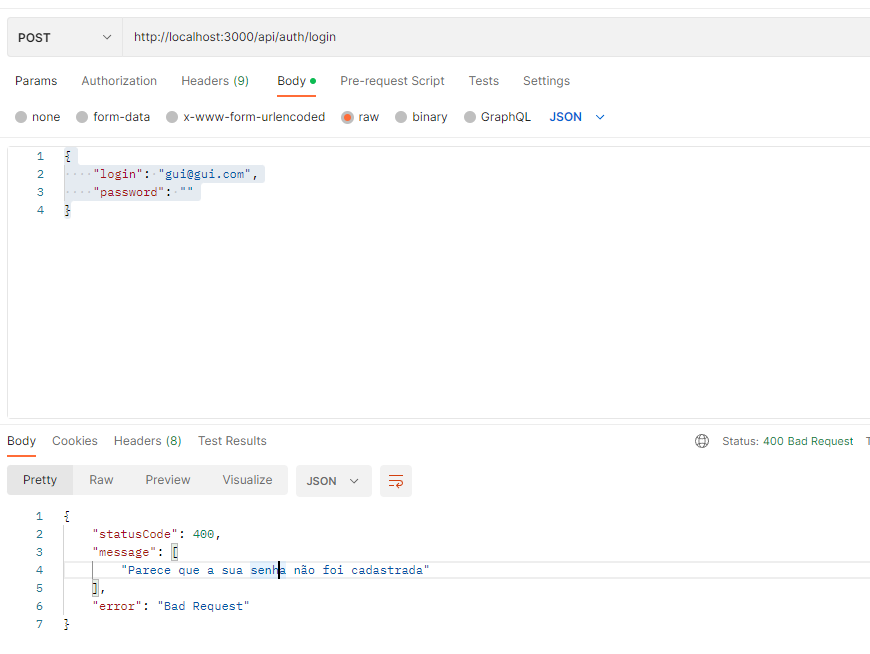Screen dimensions: 870x654
Task: Switch to the Pre-request Script tab
Action: (392, 81)
